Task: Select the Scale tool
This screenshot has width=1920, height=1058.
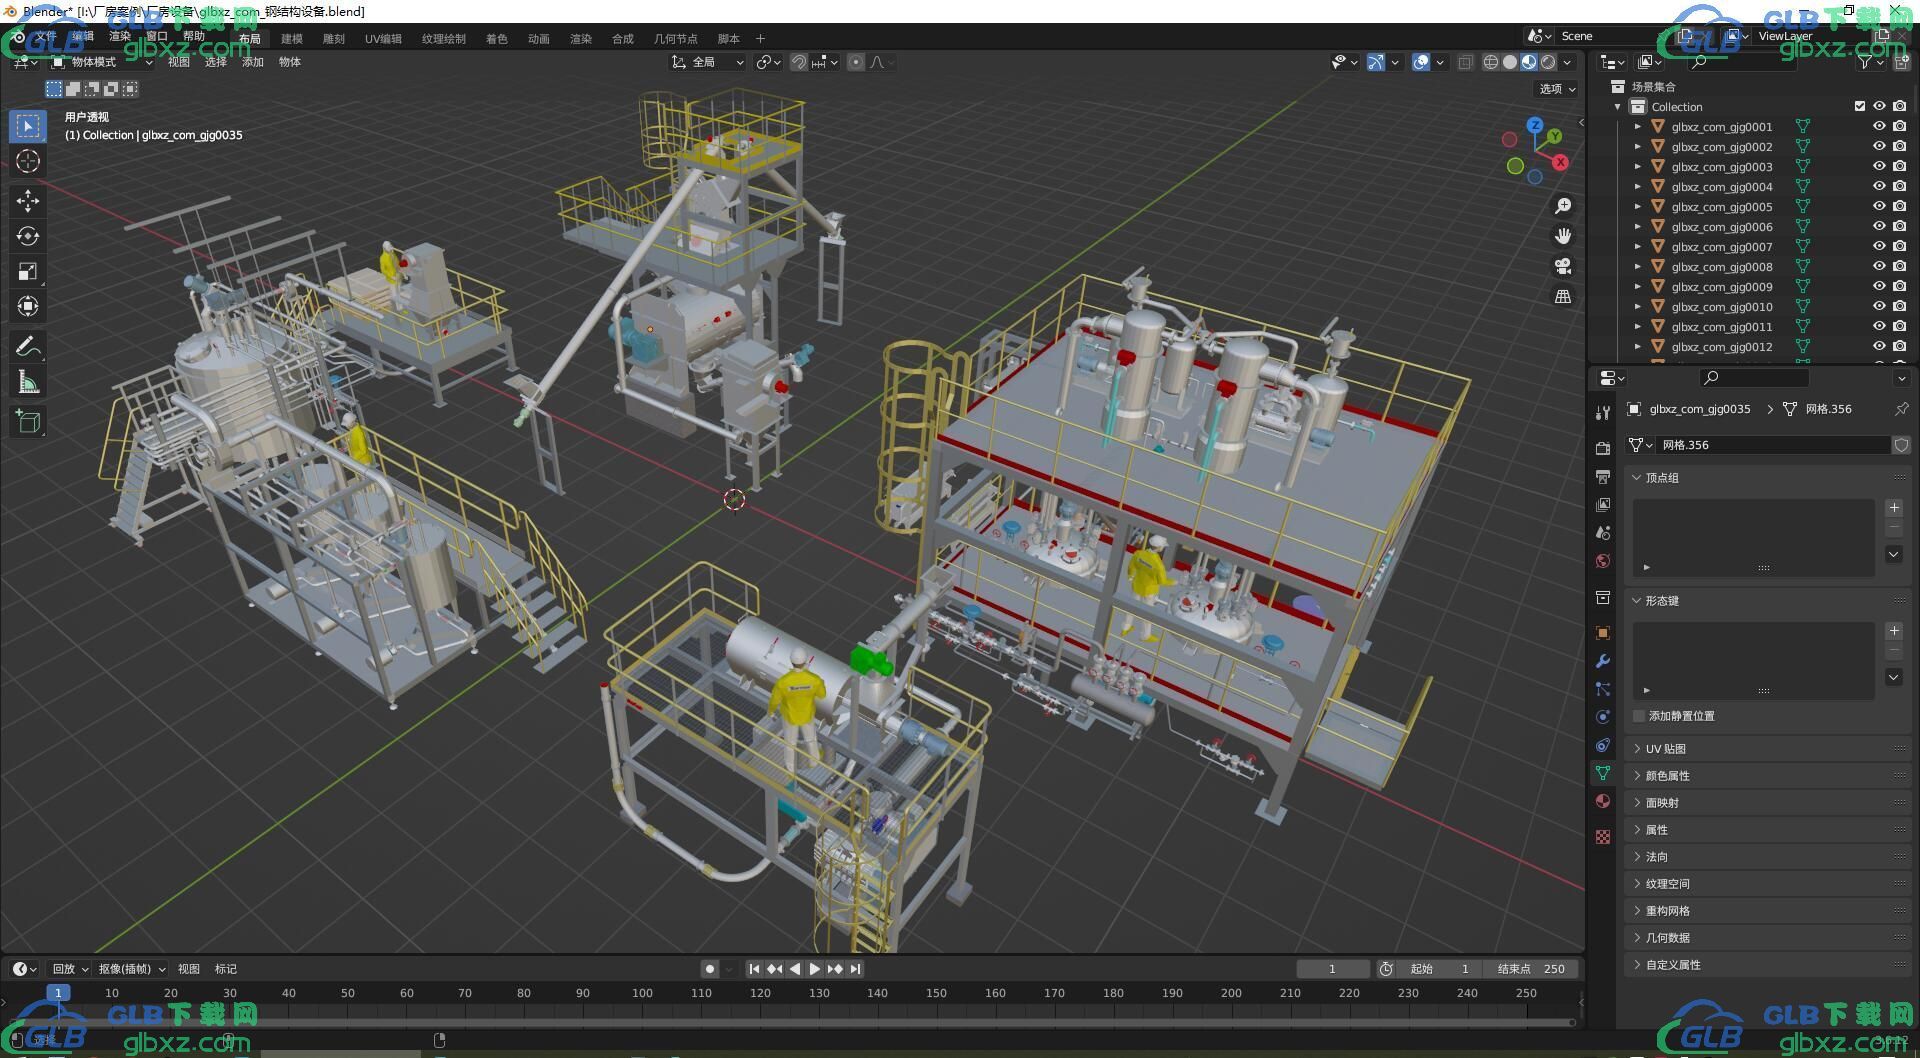Action: tap(28, 271)
